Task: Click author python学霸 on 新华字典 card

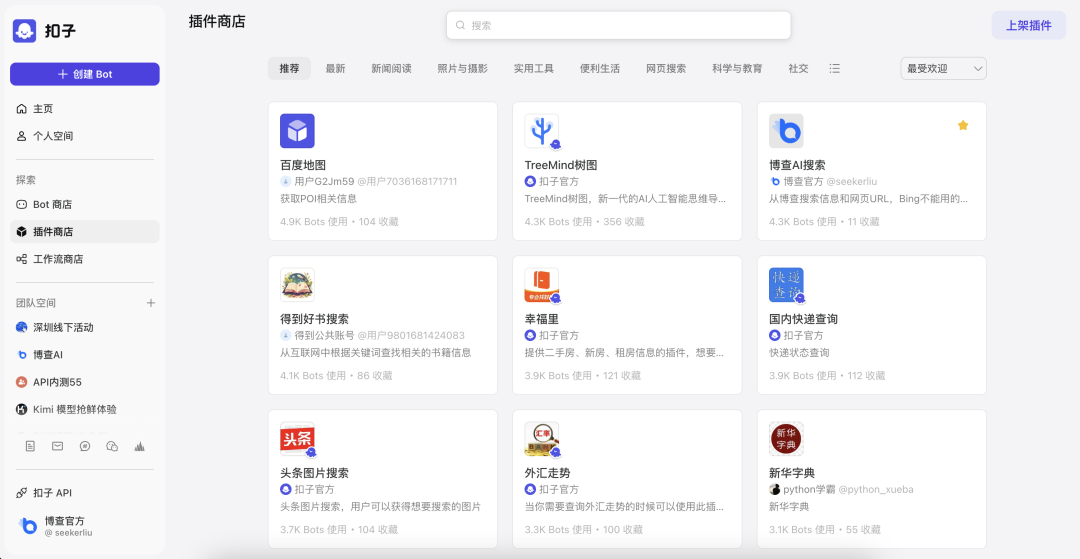Action: coord(809,490)
